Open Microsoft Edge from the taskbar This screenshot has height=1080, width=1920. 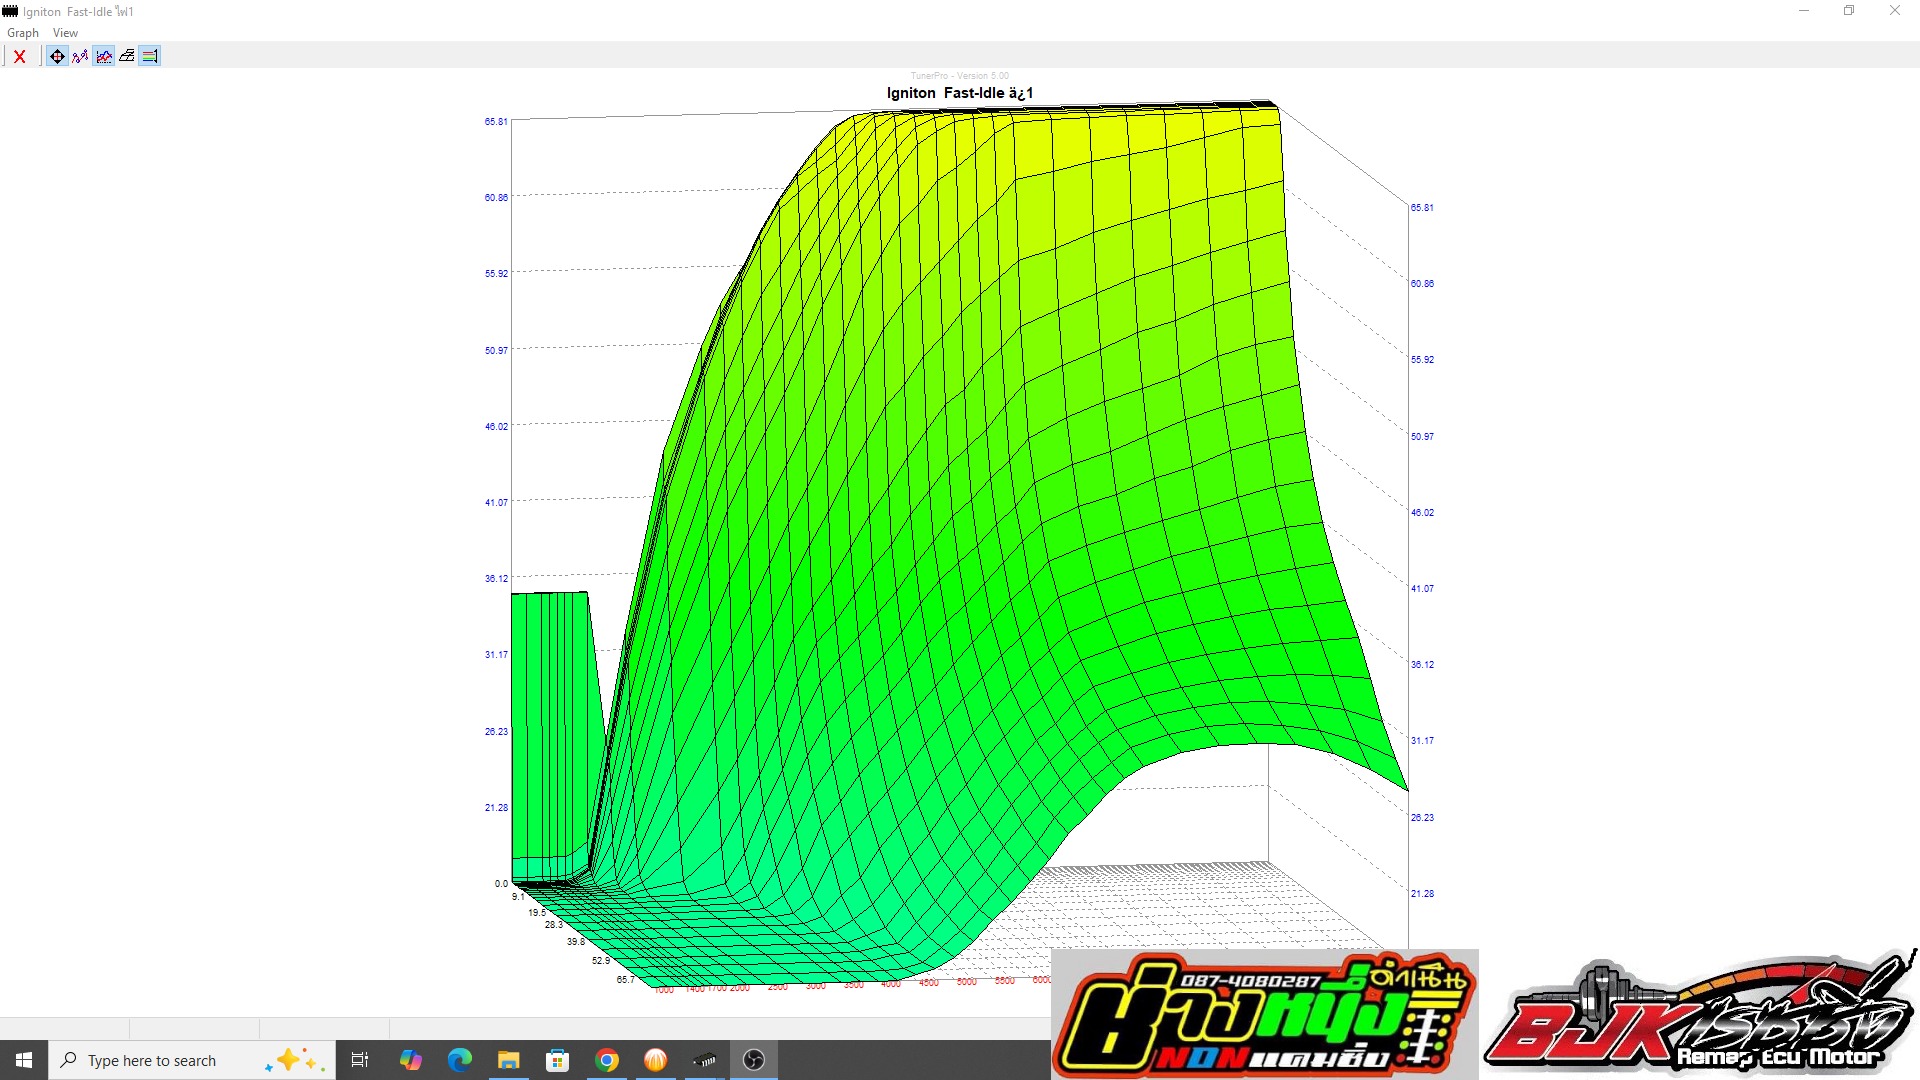tap(459, 1060)
